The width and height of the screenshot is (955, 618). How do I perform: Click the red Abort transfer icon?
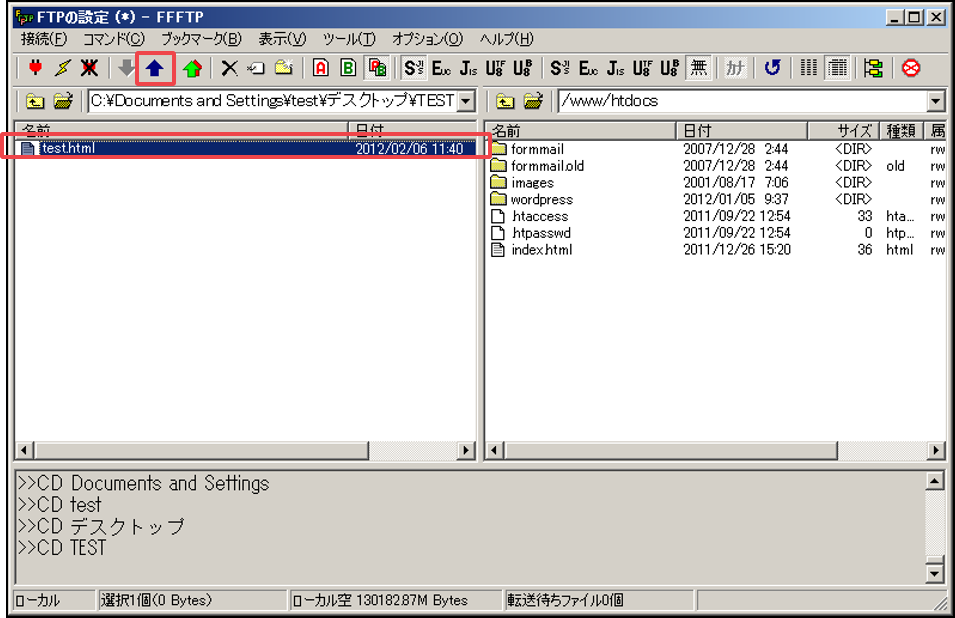click(x=911, y=68)
